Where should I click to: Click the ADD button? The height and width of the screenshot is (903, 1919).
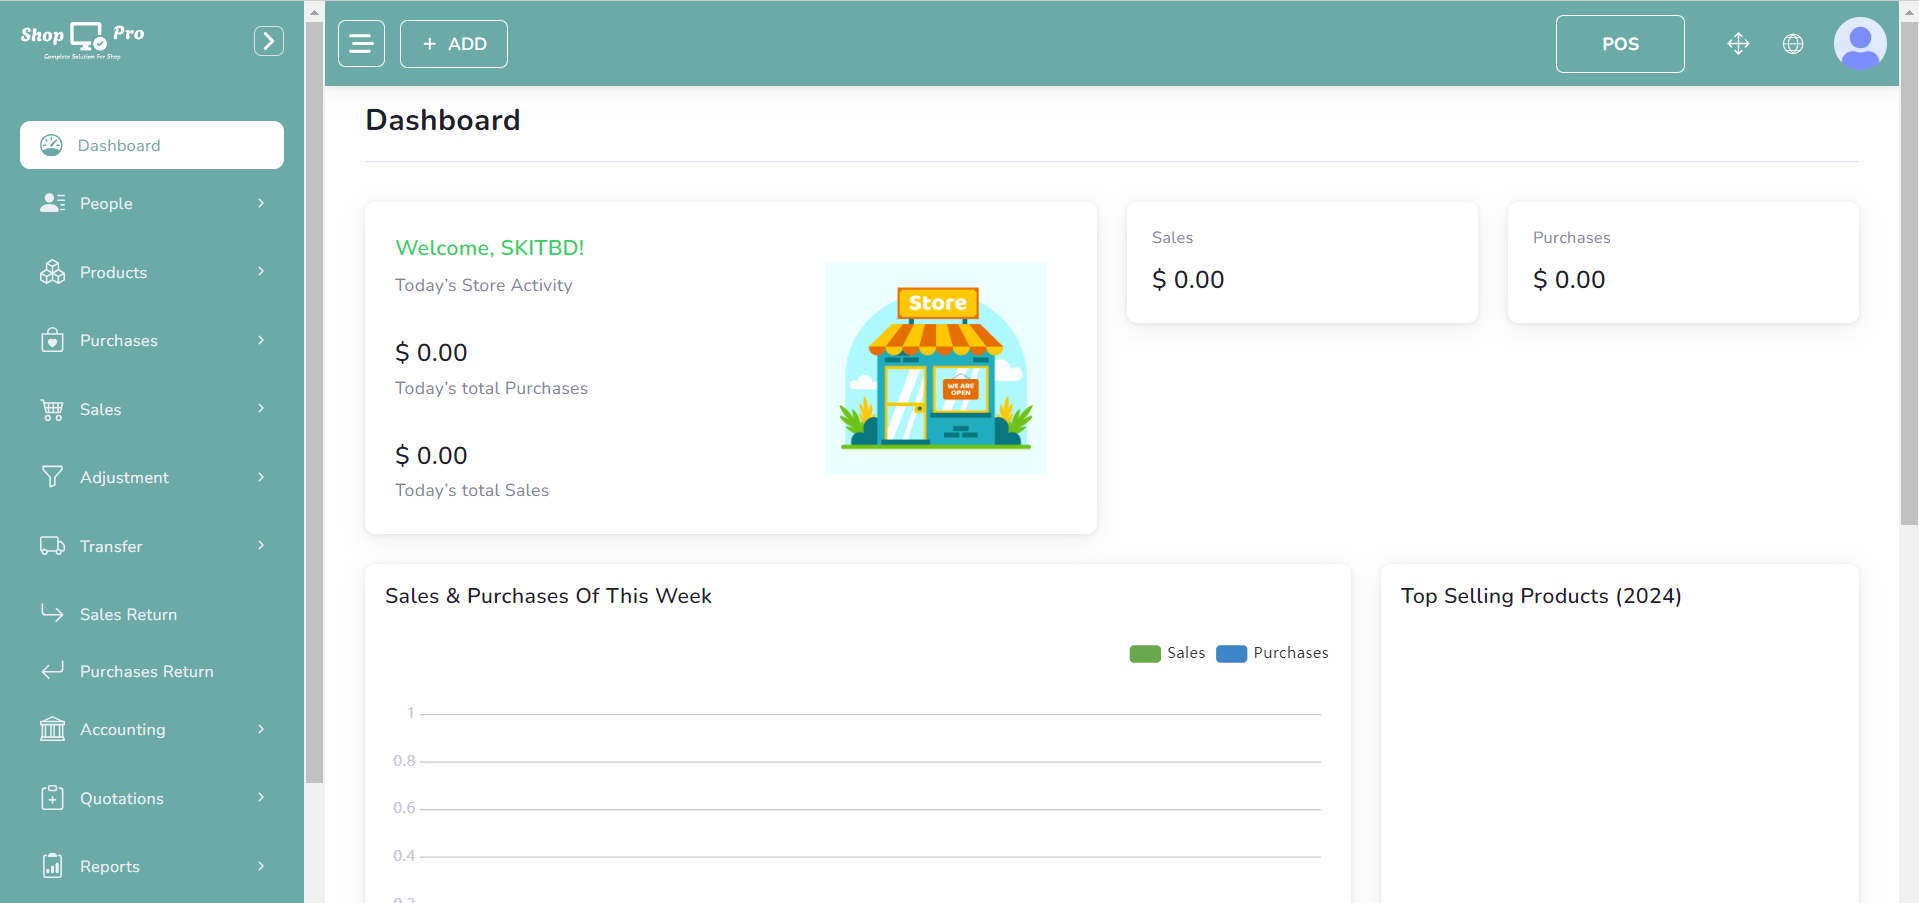[453, 43]
